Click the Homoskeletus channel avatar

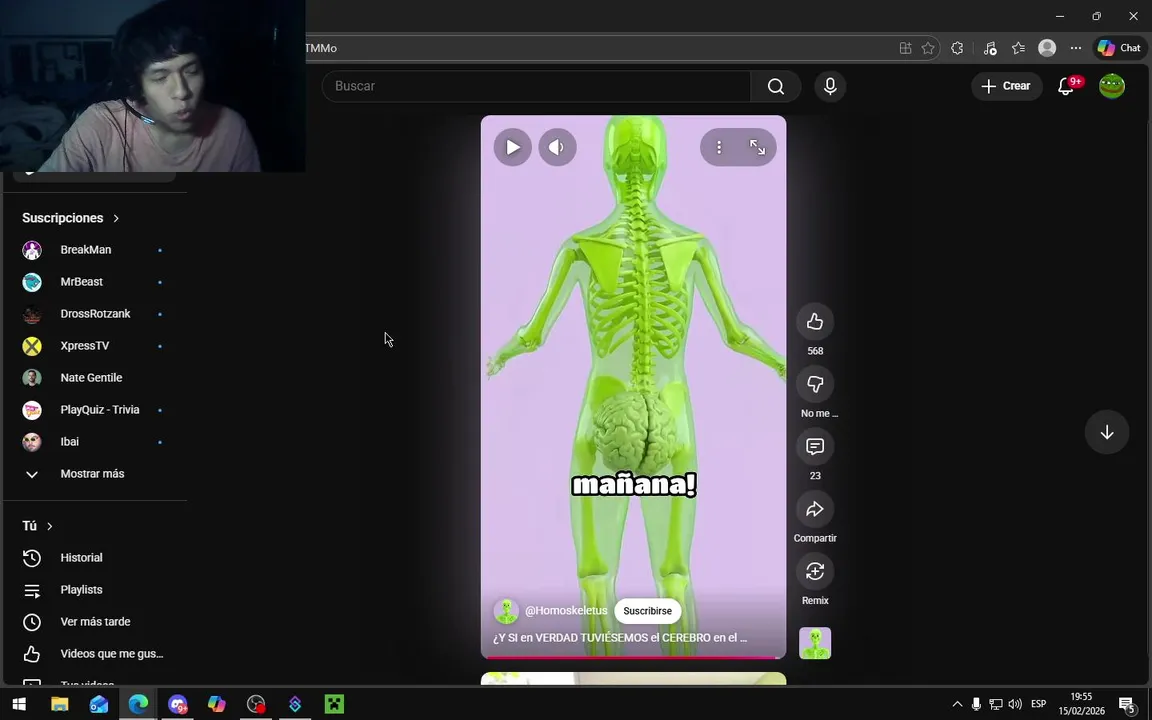506,611
